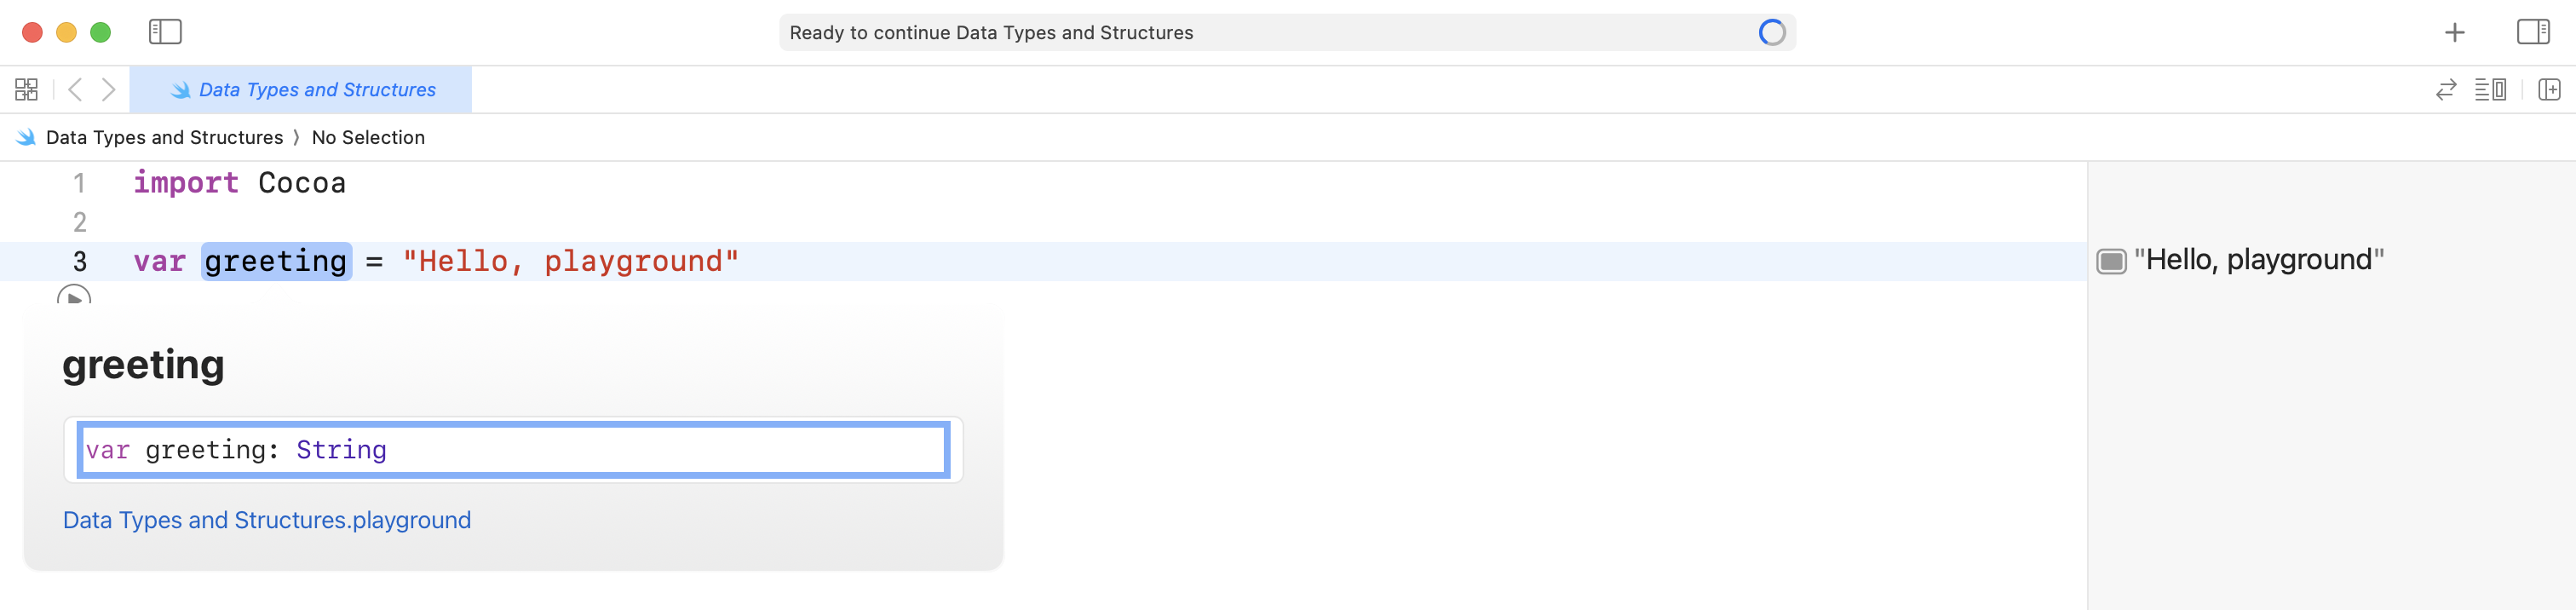The image size is (2576, 610).
Task: Expand the No Selection breadcrumb menu
Action: point(369,137)
